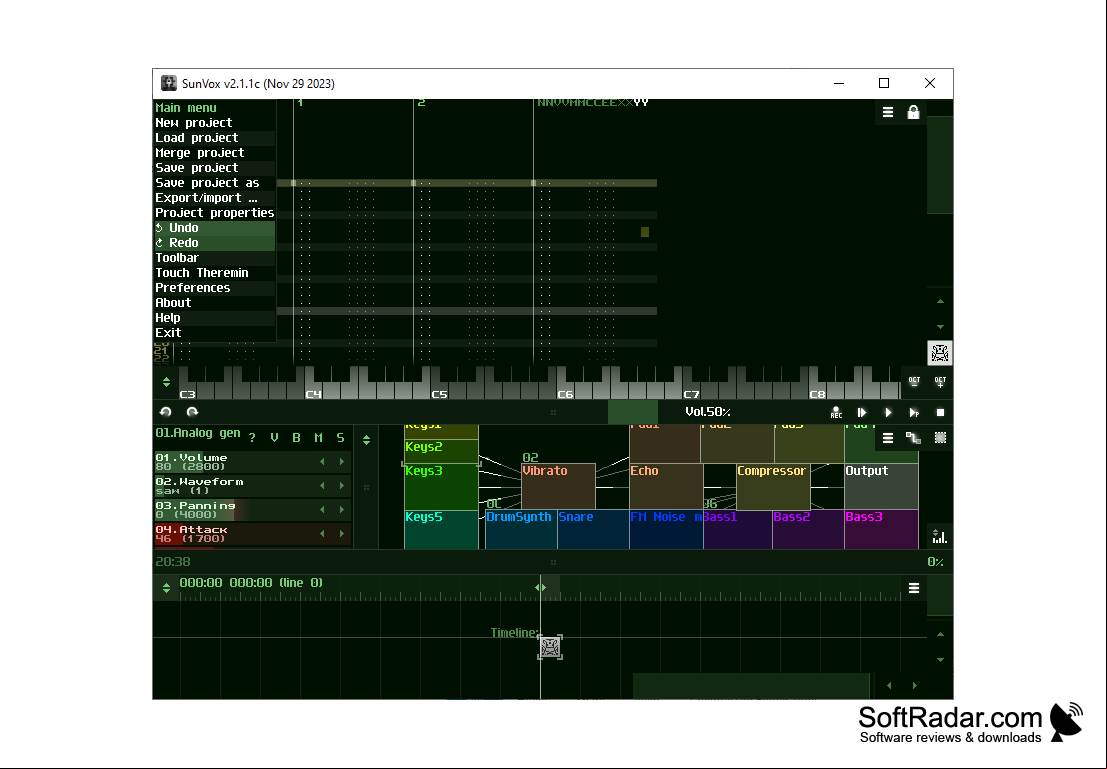1107x769 pixels.
Task: Enable recording with the REC button
Action: coord(836,412)
